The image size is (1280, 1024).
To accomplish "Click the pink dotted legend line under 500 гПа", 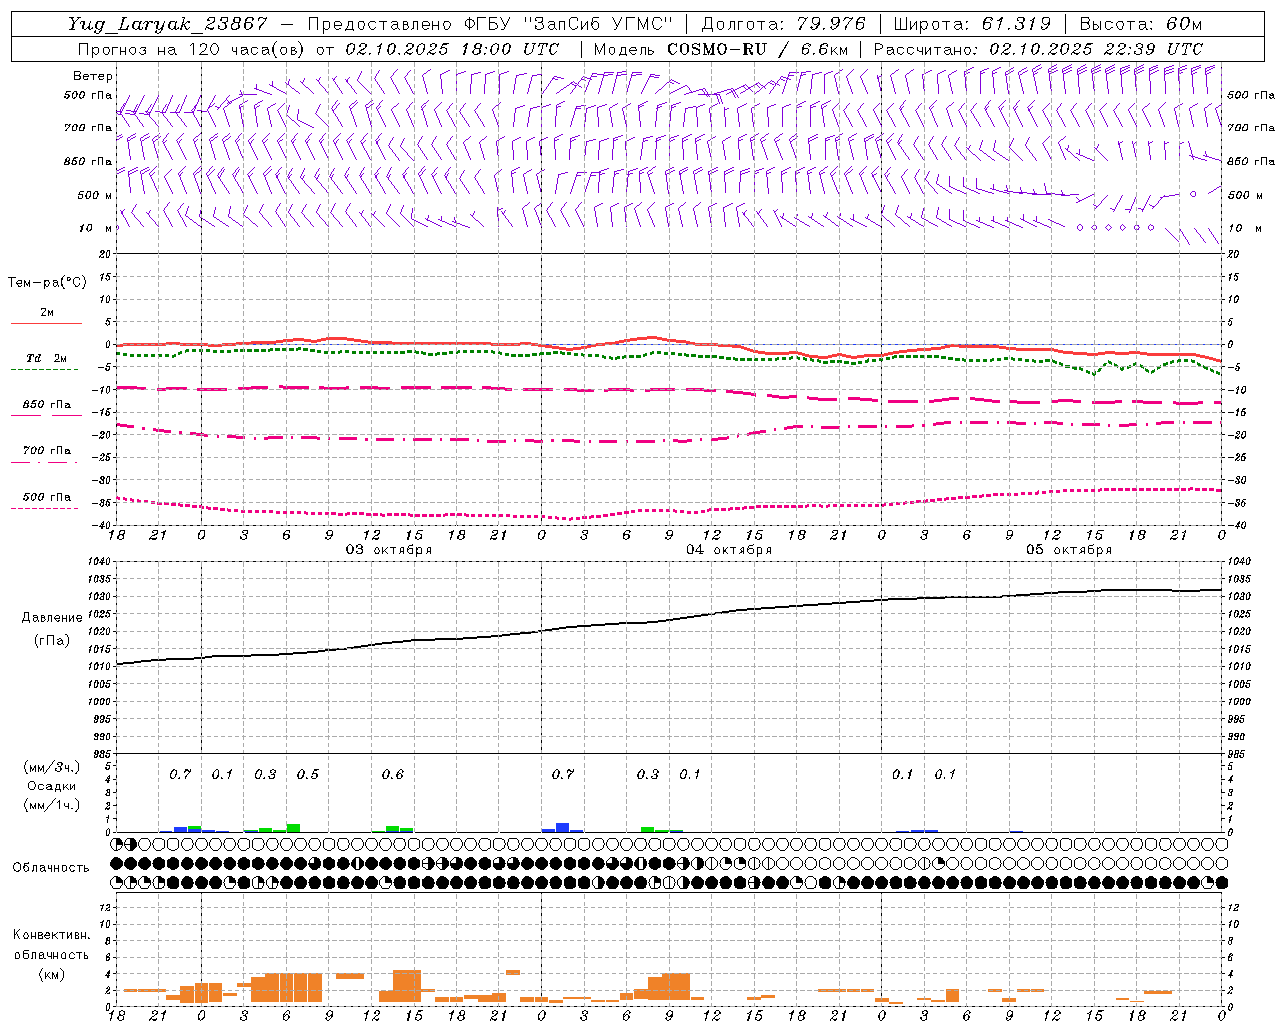I will coord(44,509).
